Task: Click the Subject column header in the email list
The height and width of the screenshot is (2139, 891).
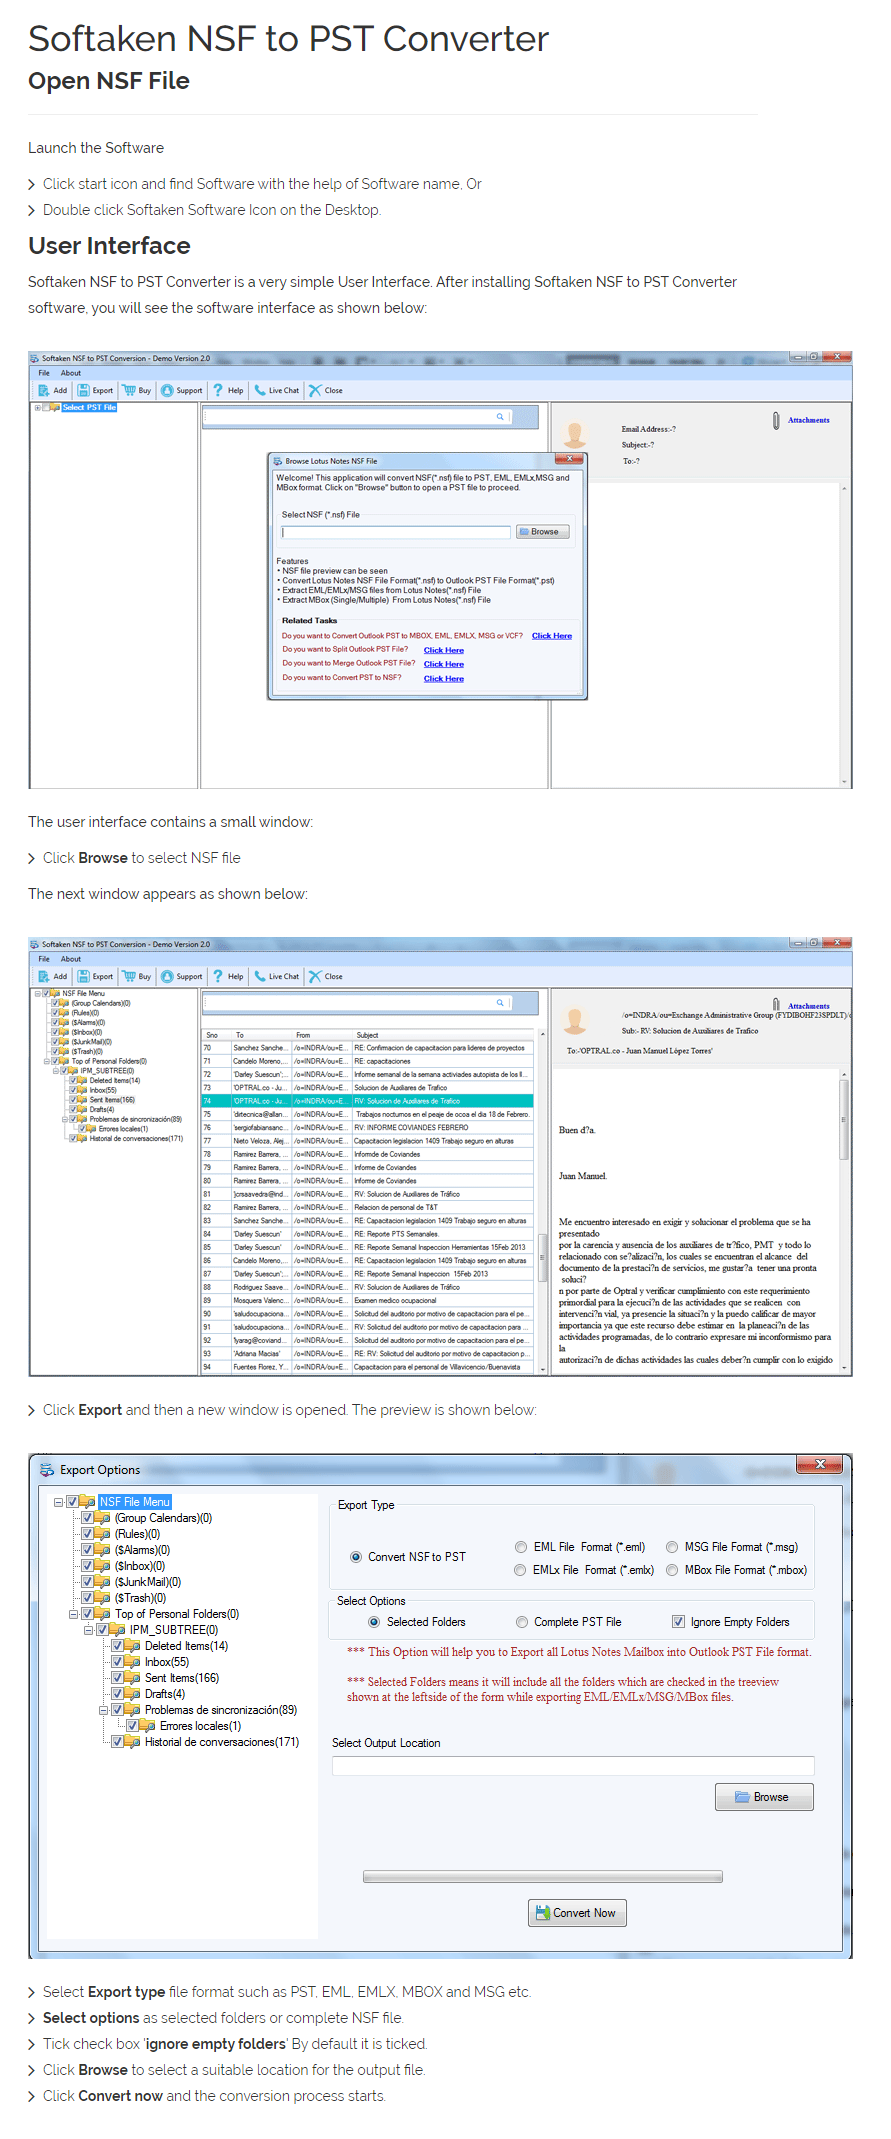Action: point(443,1035)
